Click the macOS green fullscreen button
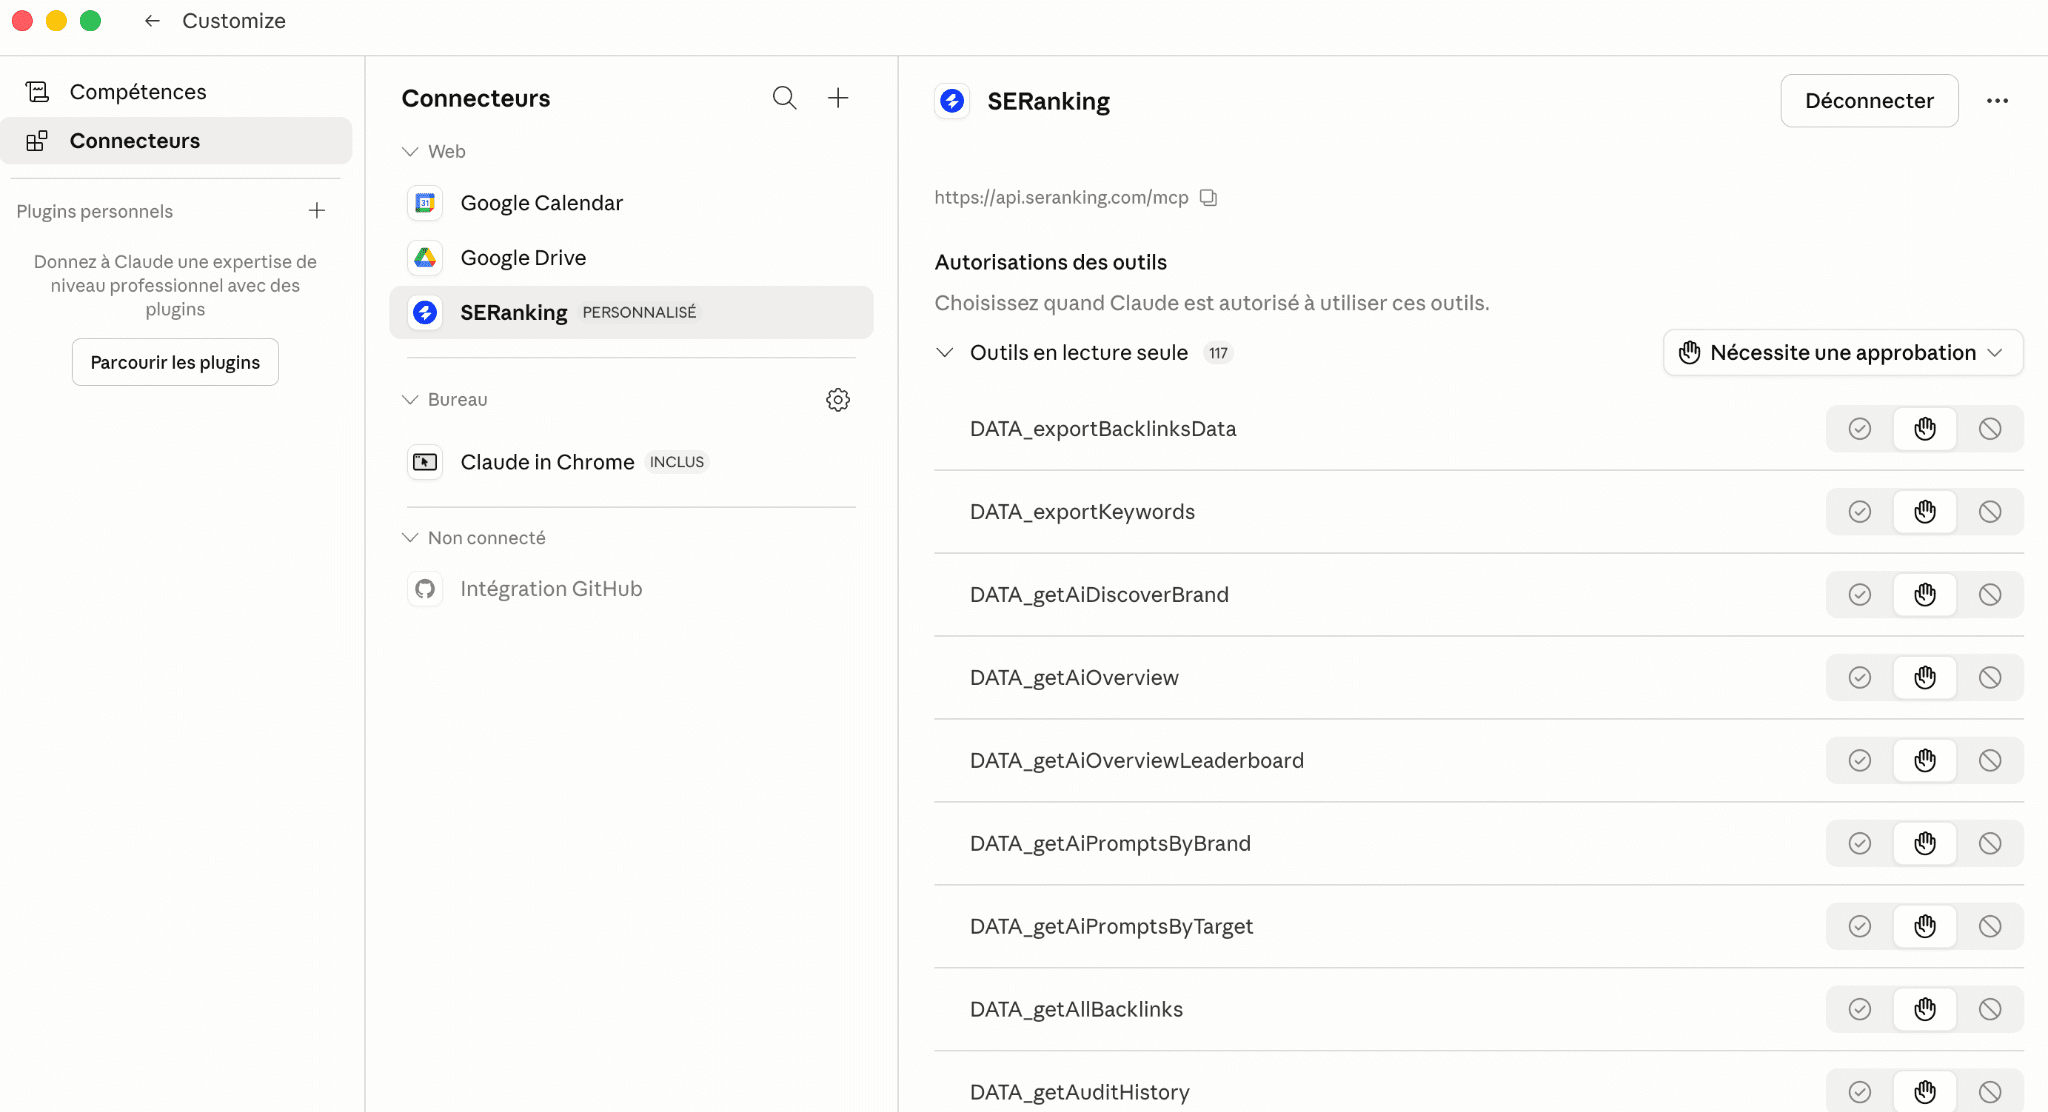 [x=90, y=21]
